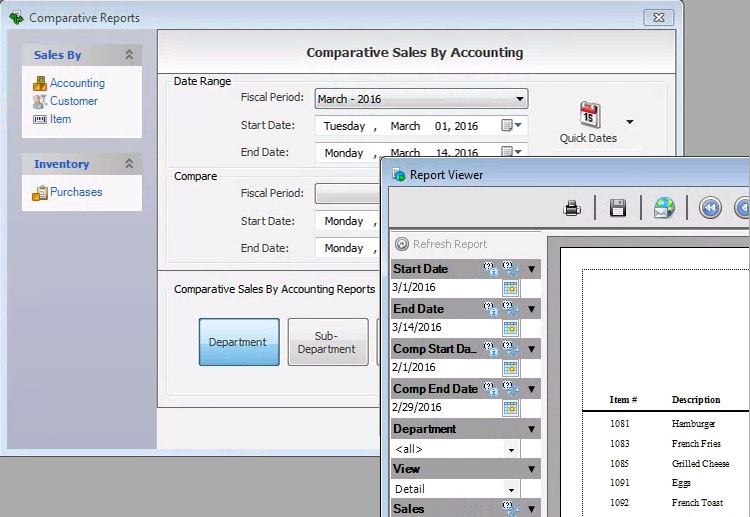The width and height of the screenshot is (750, 517).
Task: Click the Quick Dates calendar icon
Action: [590, 114]
